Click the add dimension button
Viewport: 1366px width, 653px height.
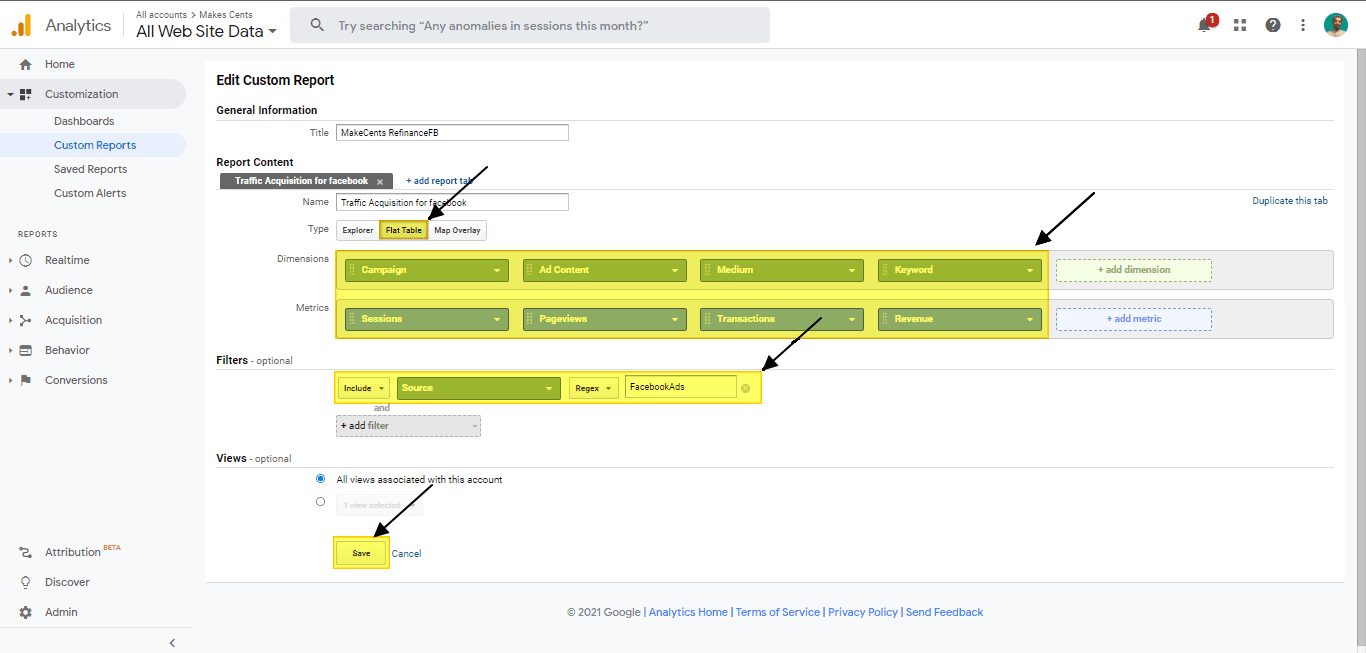pyautogui.click(x=1134, y=270)
